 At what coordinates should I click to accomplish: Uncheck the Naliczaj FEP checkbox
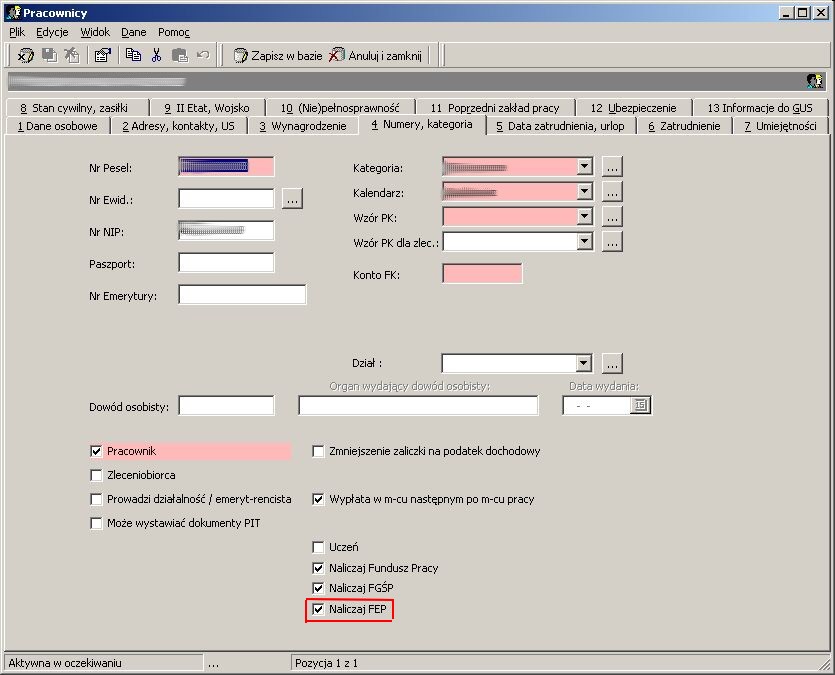(318, 609)
